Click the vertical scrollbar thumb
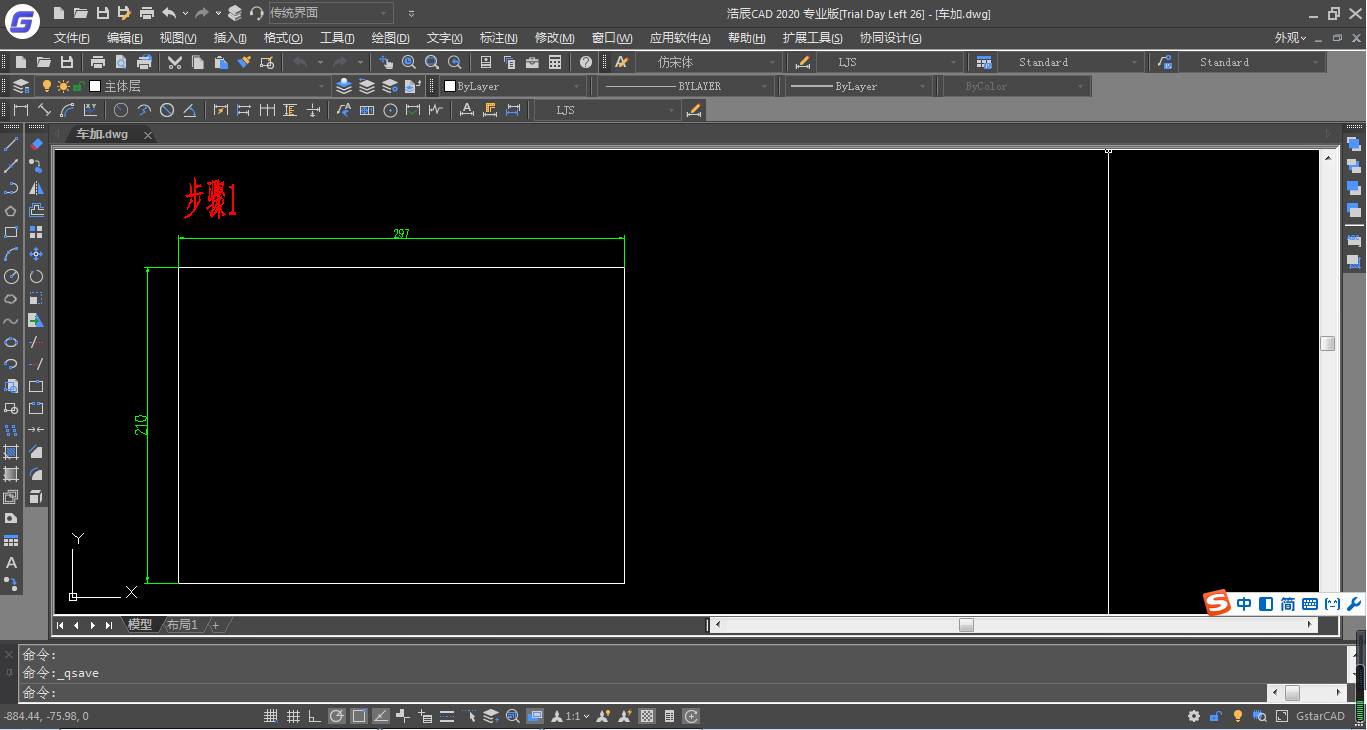The image size is (1367, 730). (1327, 343)
